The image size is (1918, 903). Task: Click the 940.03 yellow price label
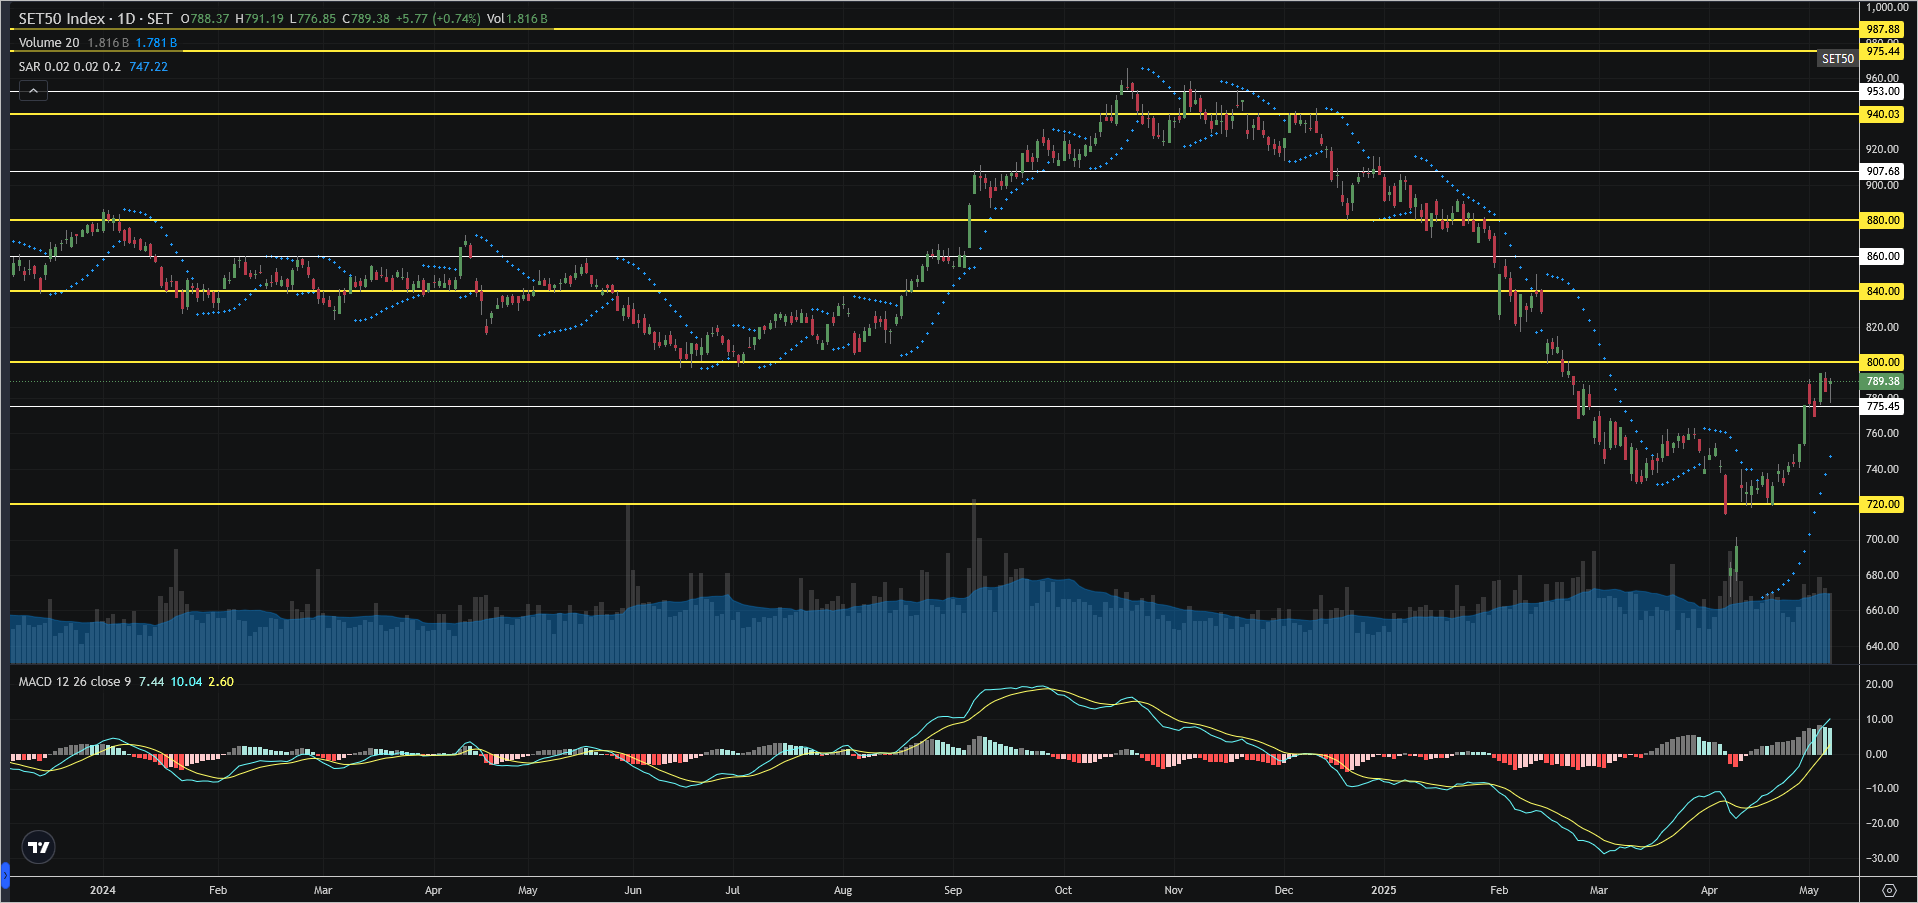pos(1883,114)
